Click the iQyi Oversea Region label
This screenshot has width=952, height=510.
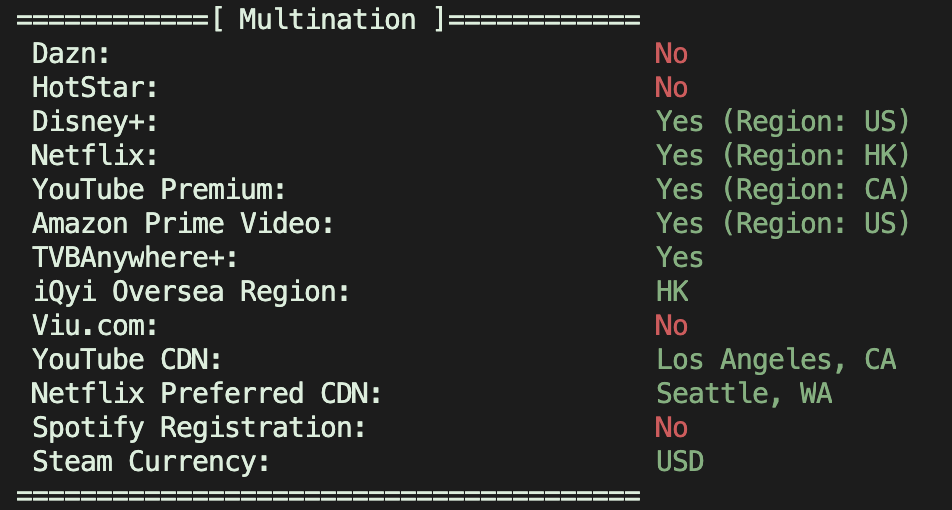coord(191,292)
